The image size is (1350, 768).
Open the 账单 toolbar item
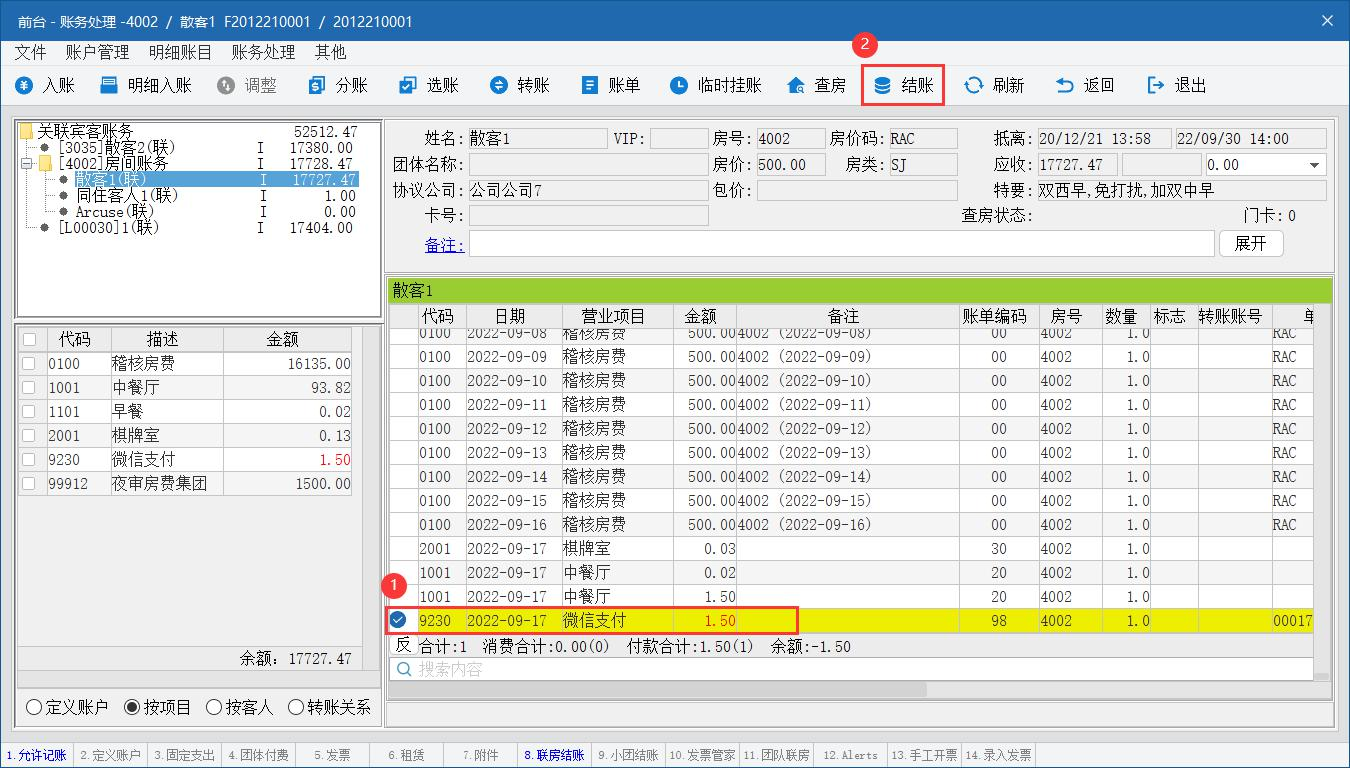coord(611,86)
